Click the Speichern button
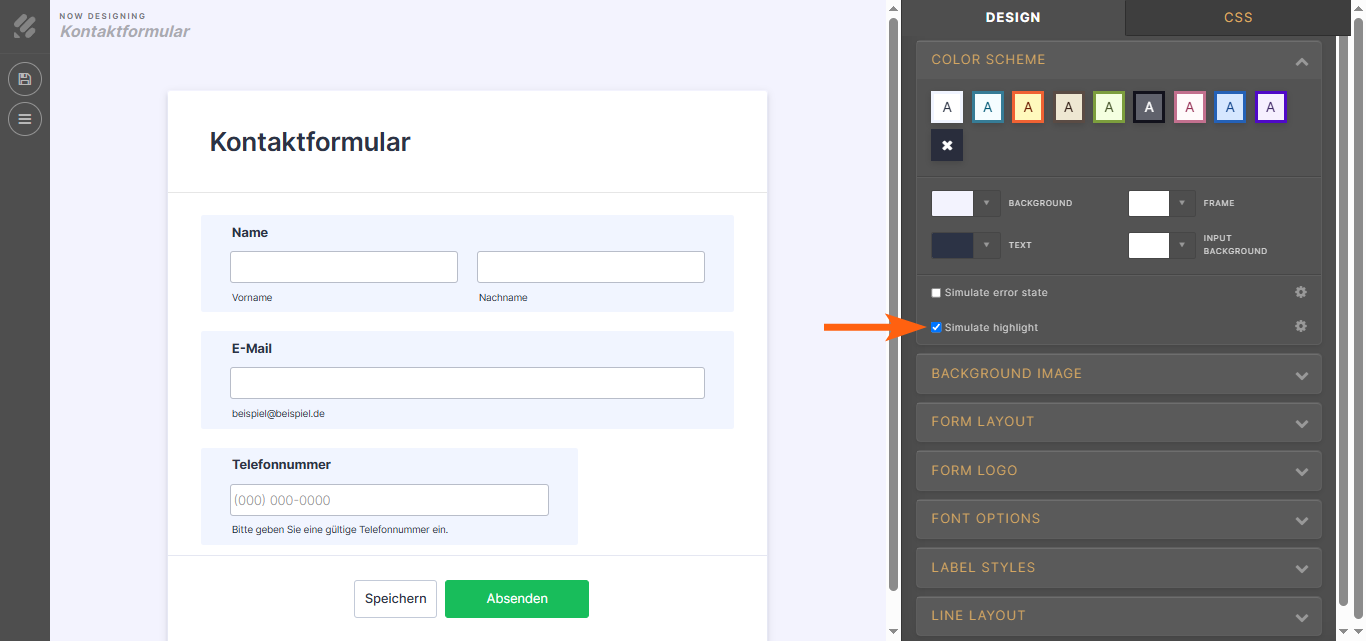1366x641 pixels. pos(395,599)
